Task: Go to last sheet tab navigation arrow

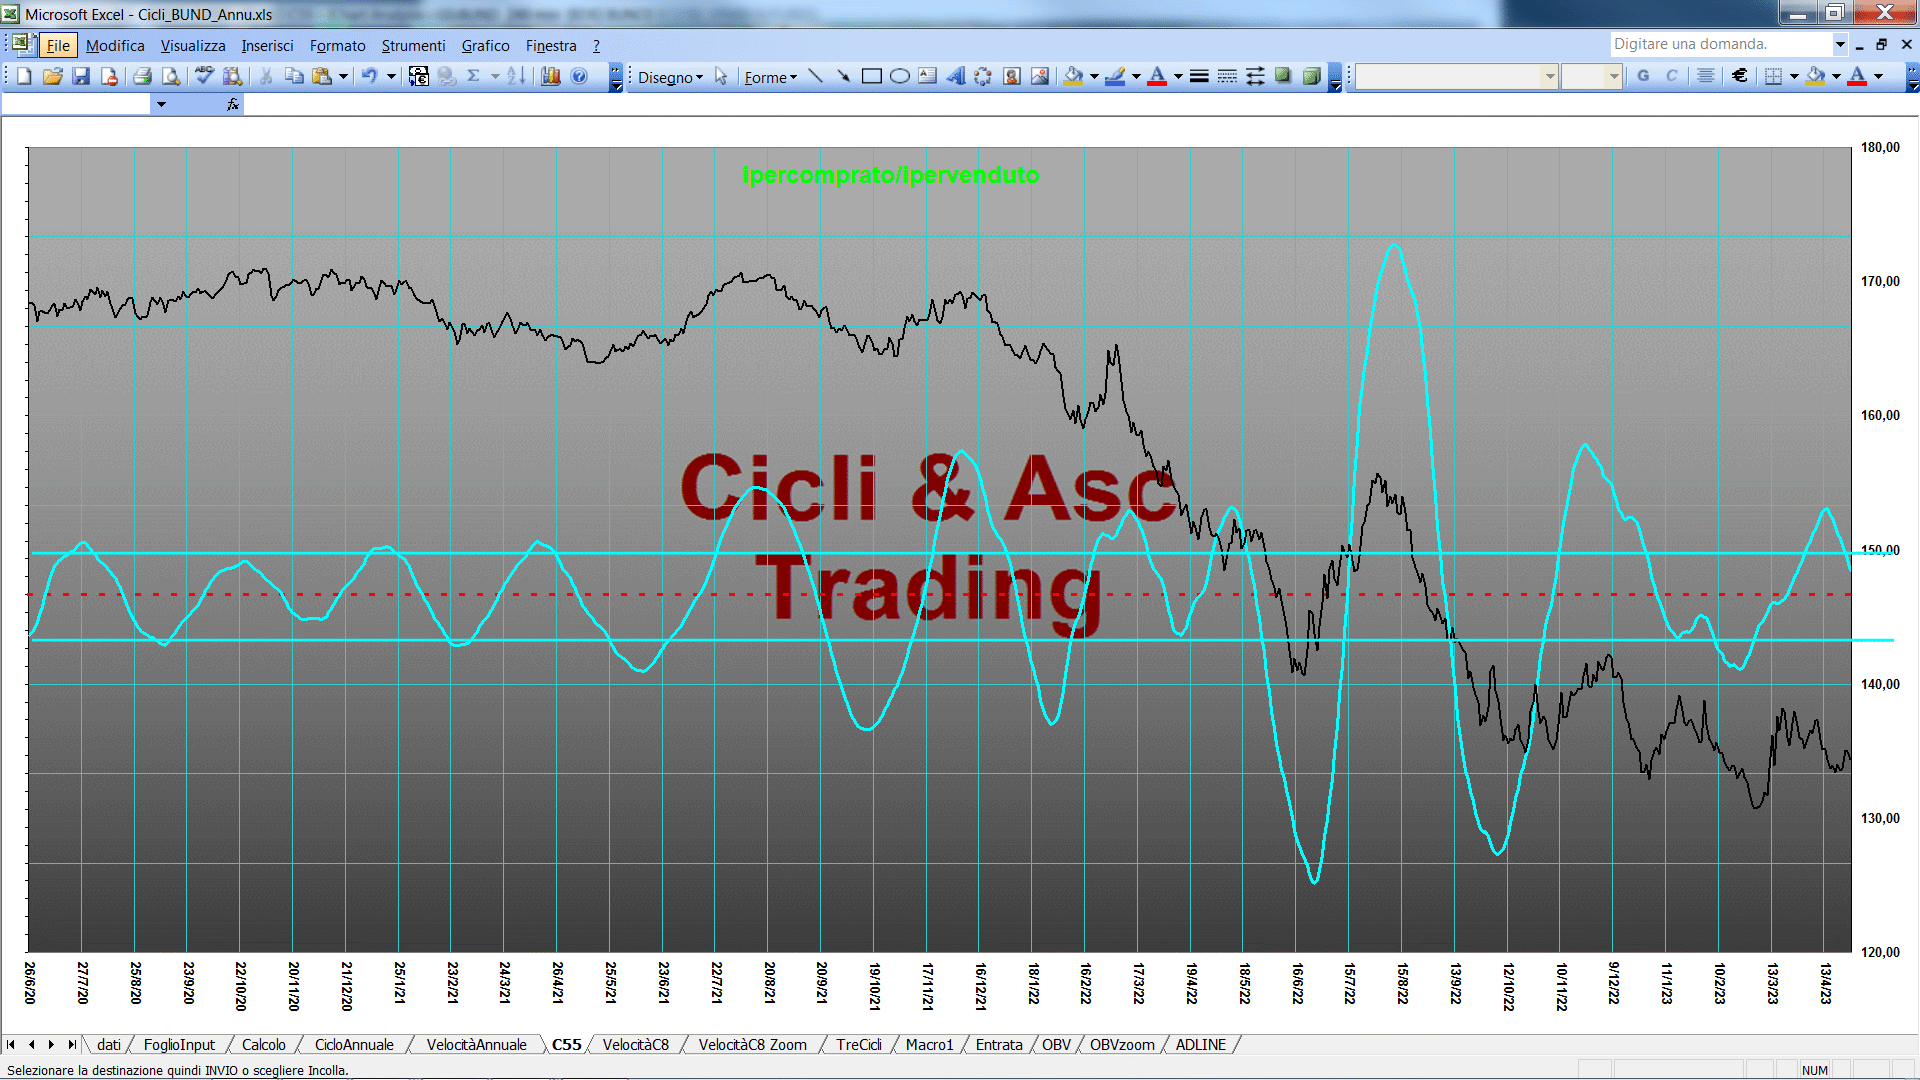Action: (72, 1045)
